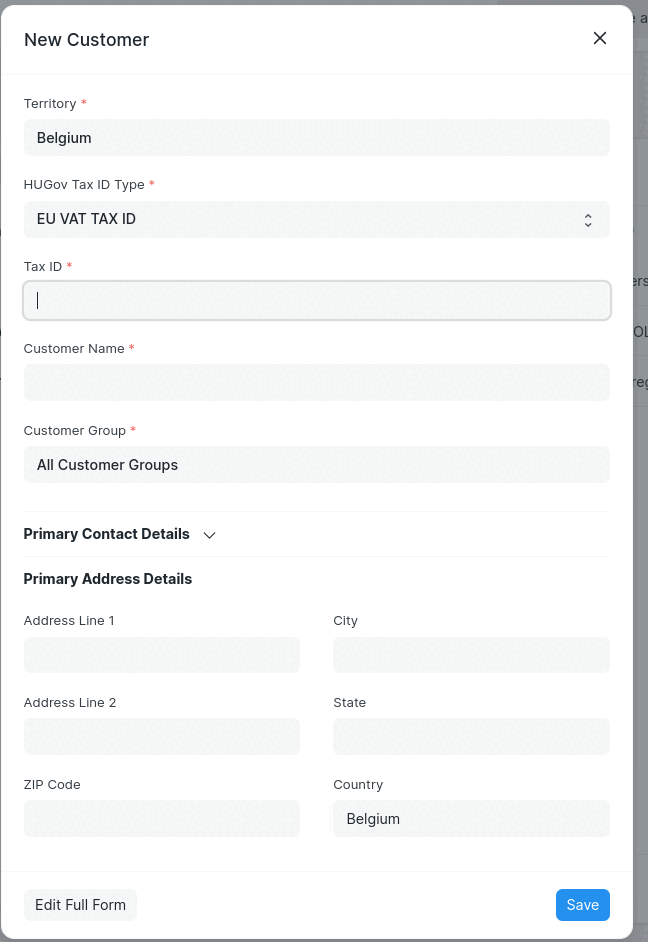Viewport: 648px width, 942px height.
Task: Click the Customer Name input field
Action: pyautogui.click(x=316, y=382)
